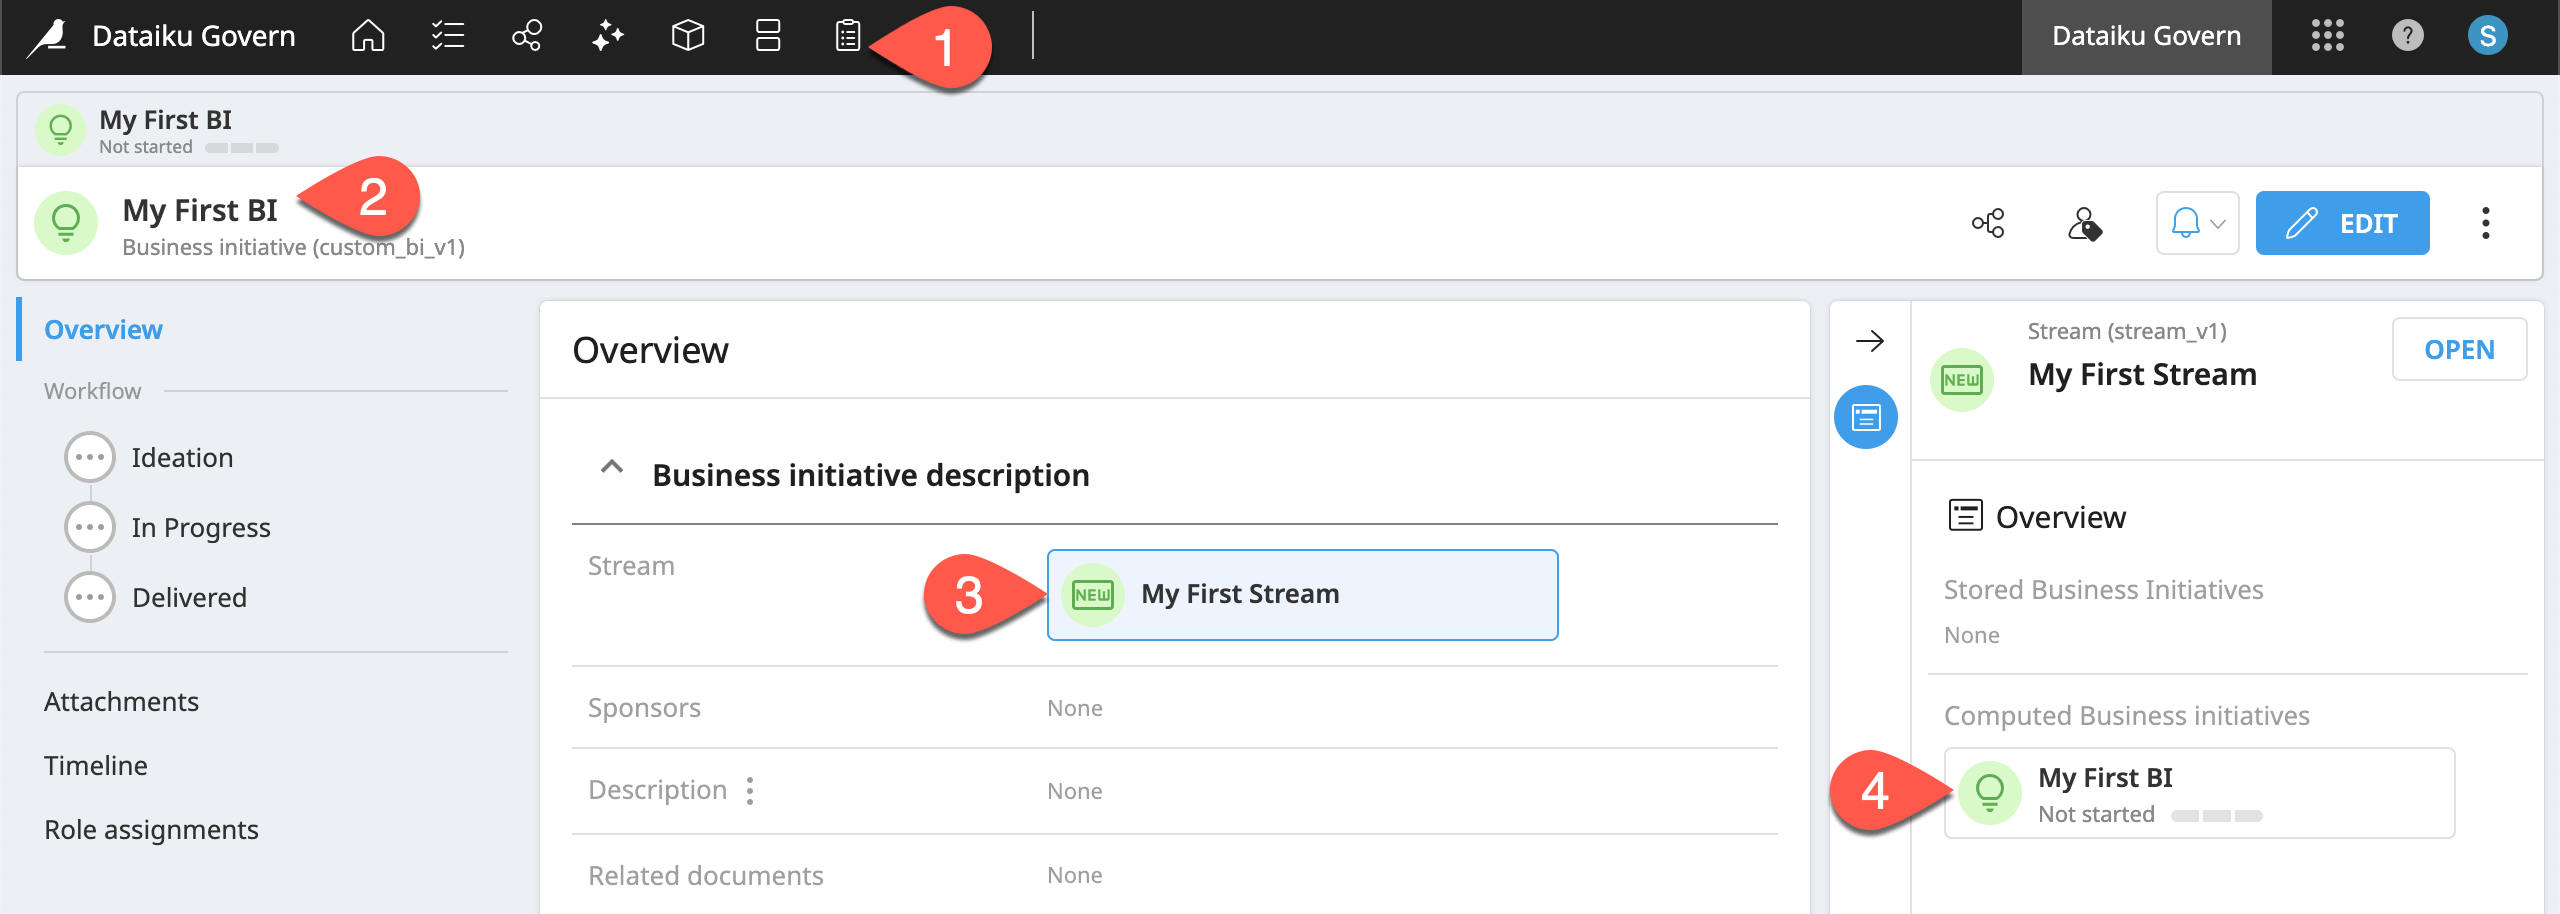Open the three-dot more actions menu
Screen dimensions: 2560x914
click(2485, 223)
